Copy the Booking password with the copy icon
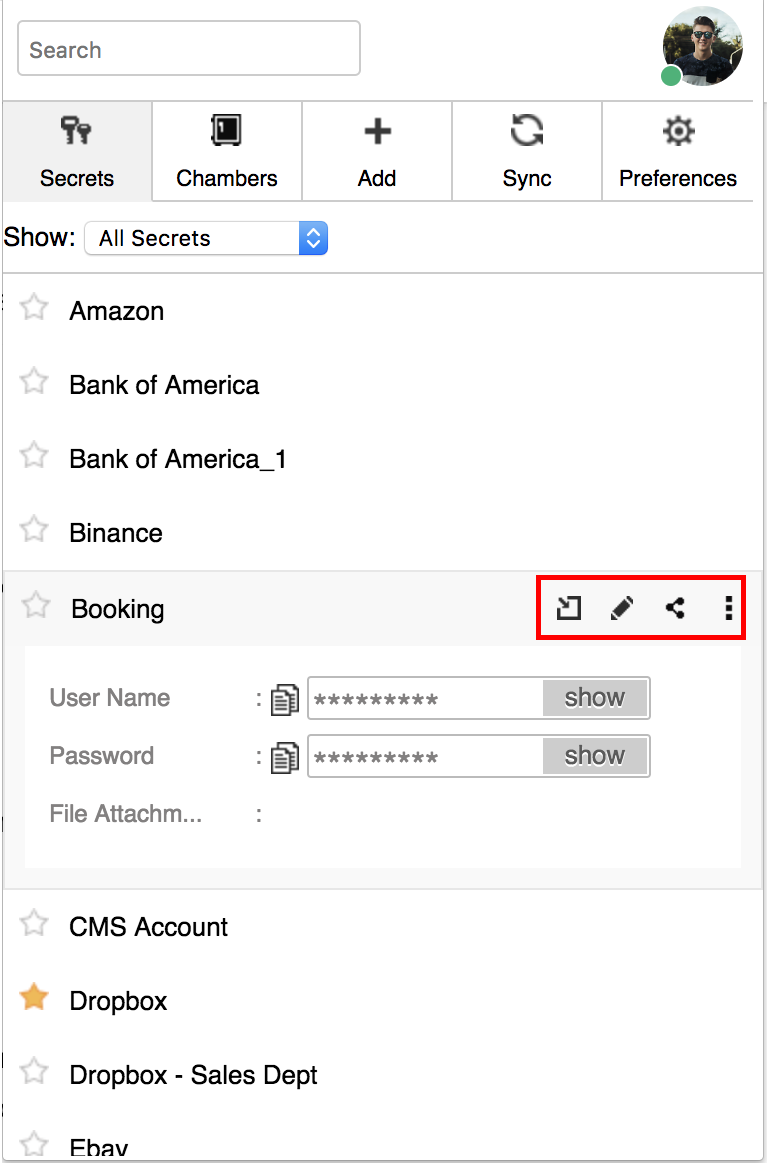The height and width of the screenshot is (1163, 767). click(284, 757)
